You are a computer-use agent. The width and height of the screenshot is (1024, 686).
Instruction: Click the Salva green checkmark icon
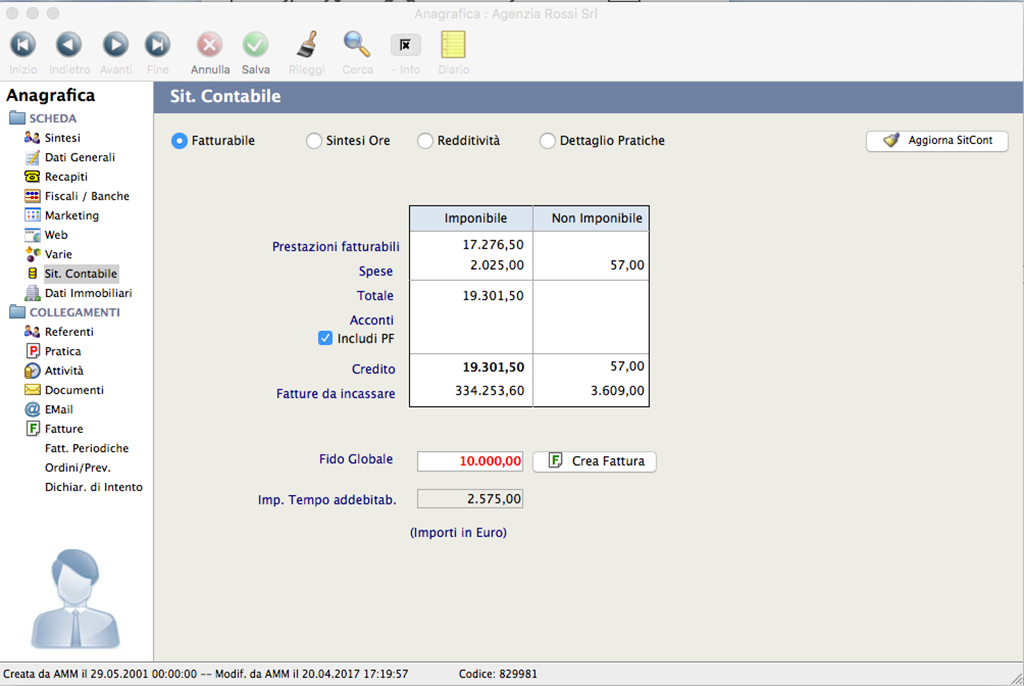click(x=255, y=45)
